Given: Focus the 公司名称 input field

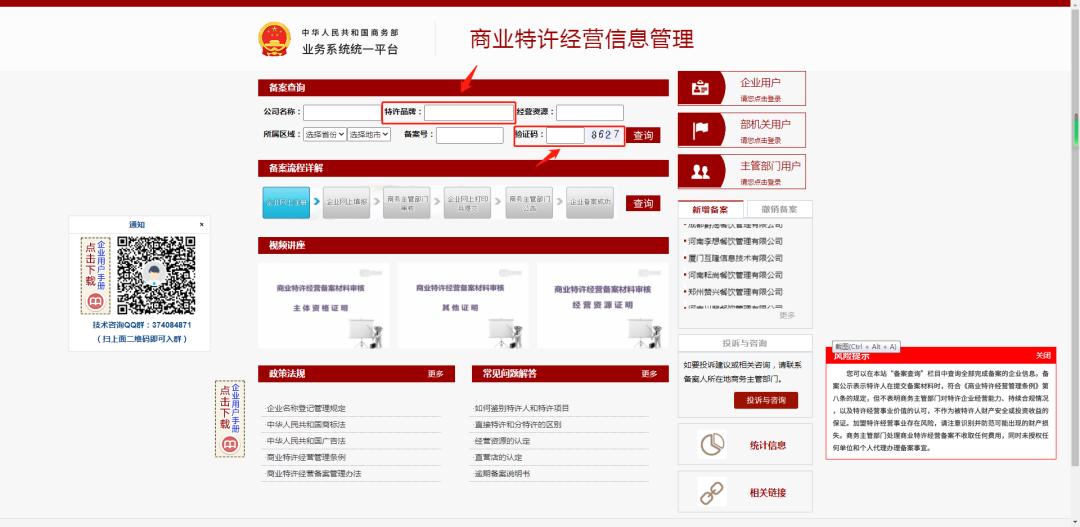Looking at the screenshot, I should [x=342, y=112].
